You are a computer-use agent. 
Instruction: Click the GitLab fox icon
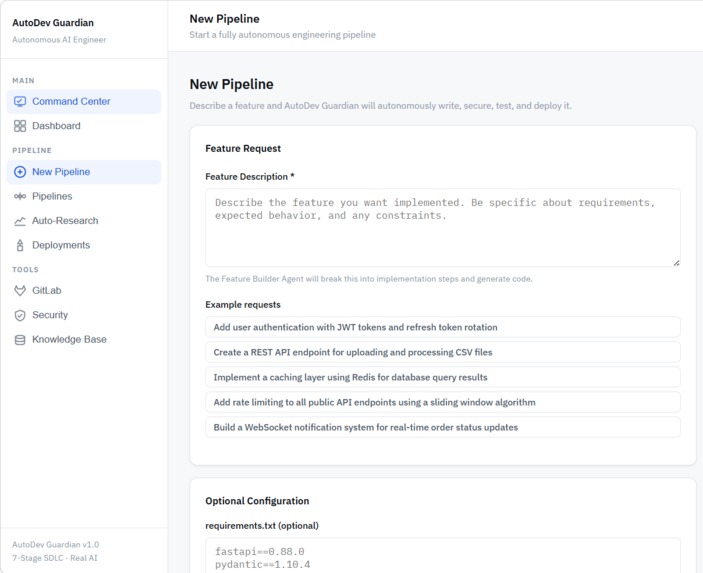[20, 291]
